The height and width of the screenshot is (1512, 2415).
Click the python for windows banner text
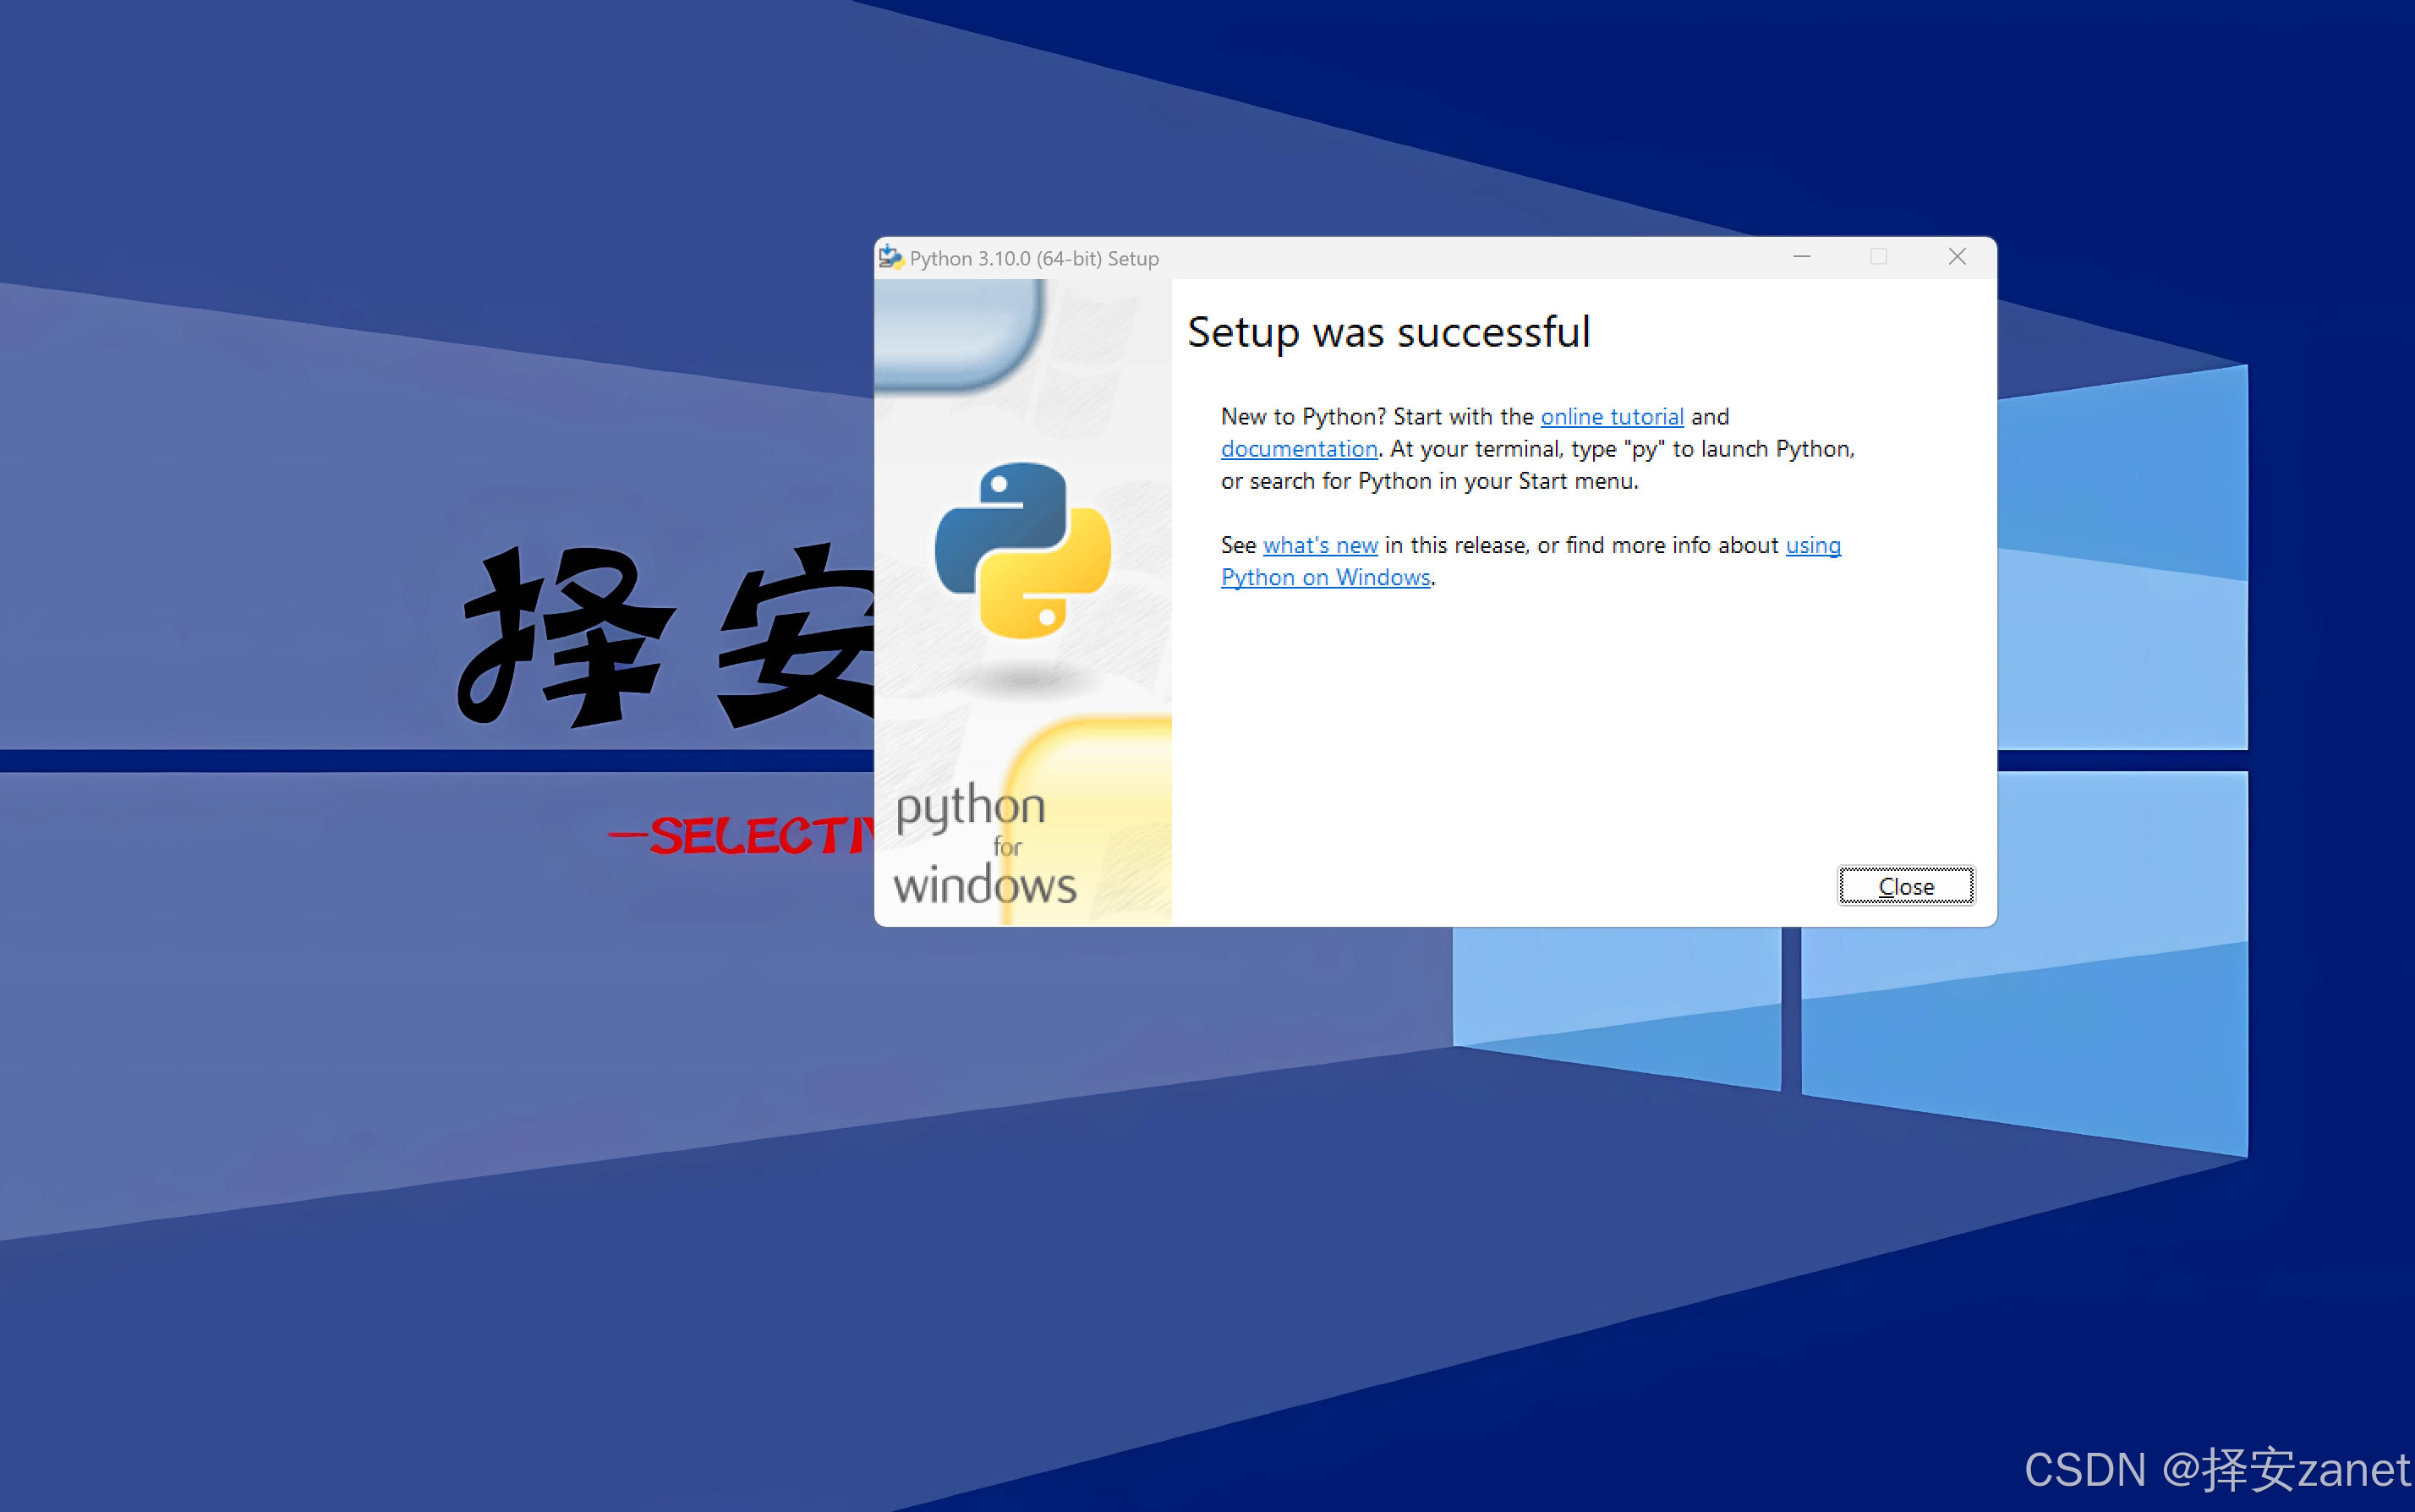tap(984, 845)
